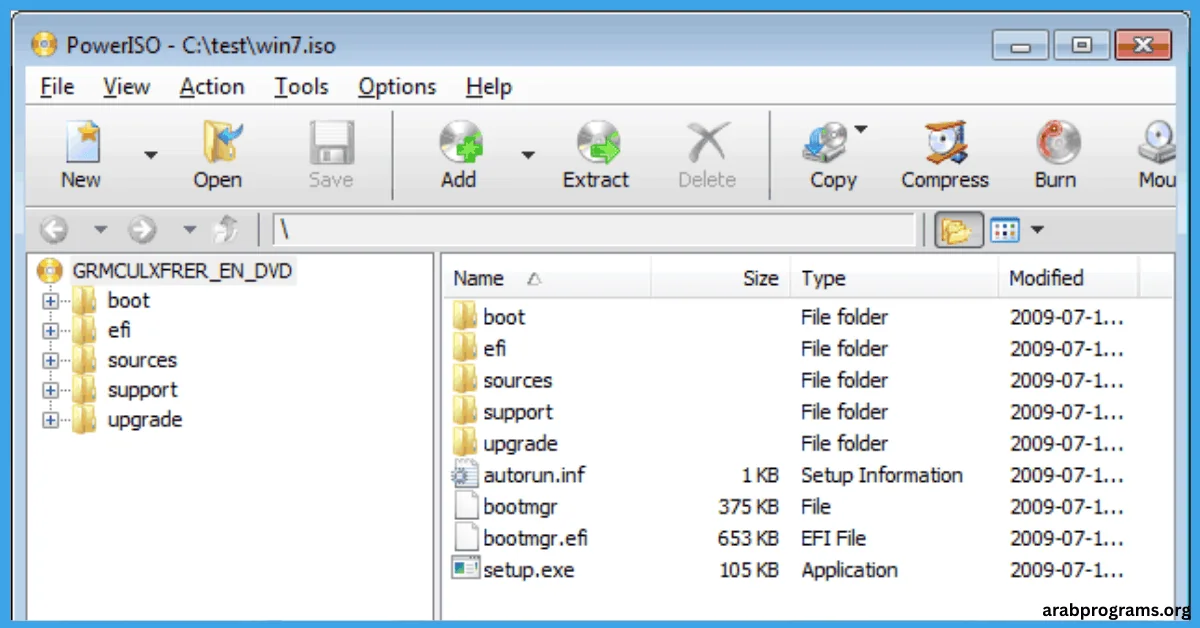The height and width of the screenshot is (628, 1200).
Task: Sort by Name column header
Action: pos(546,278)
